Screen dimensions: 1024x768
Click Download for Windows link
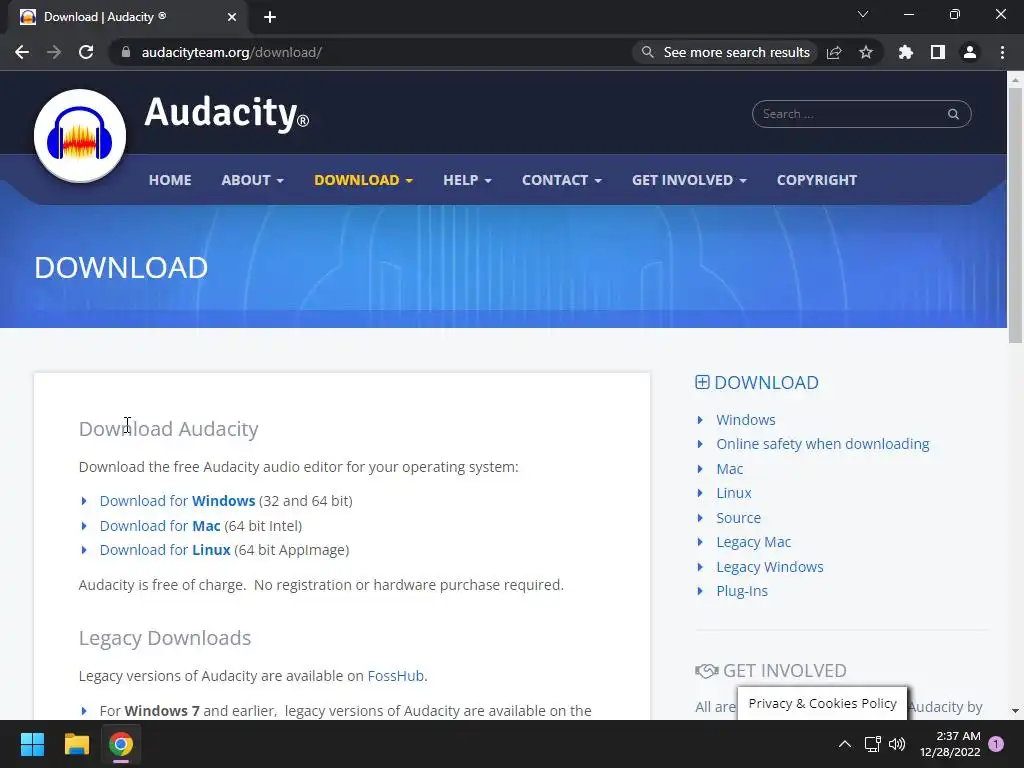coord(177,501)
